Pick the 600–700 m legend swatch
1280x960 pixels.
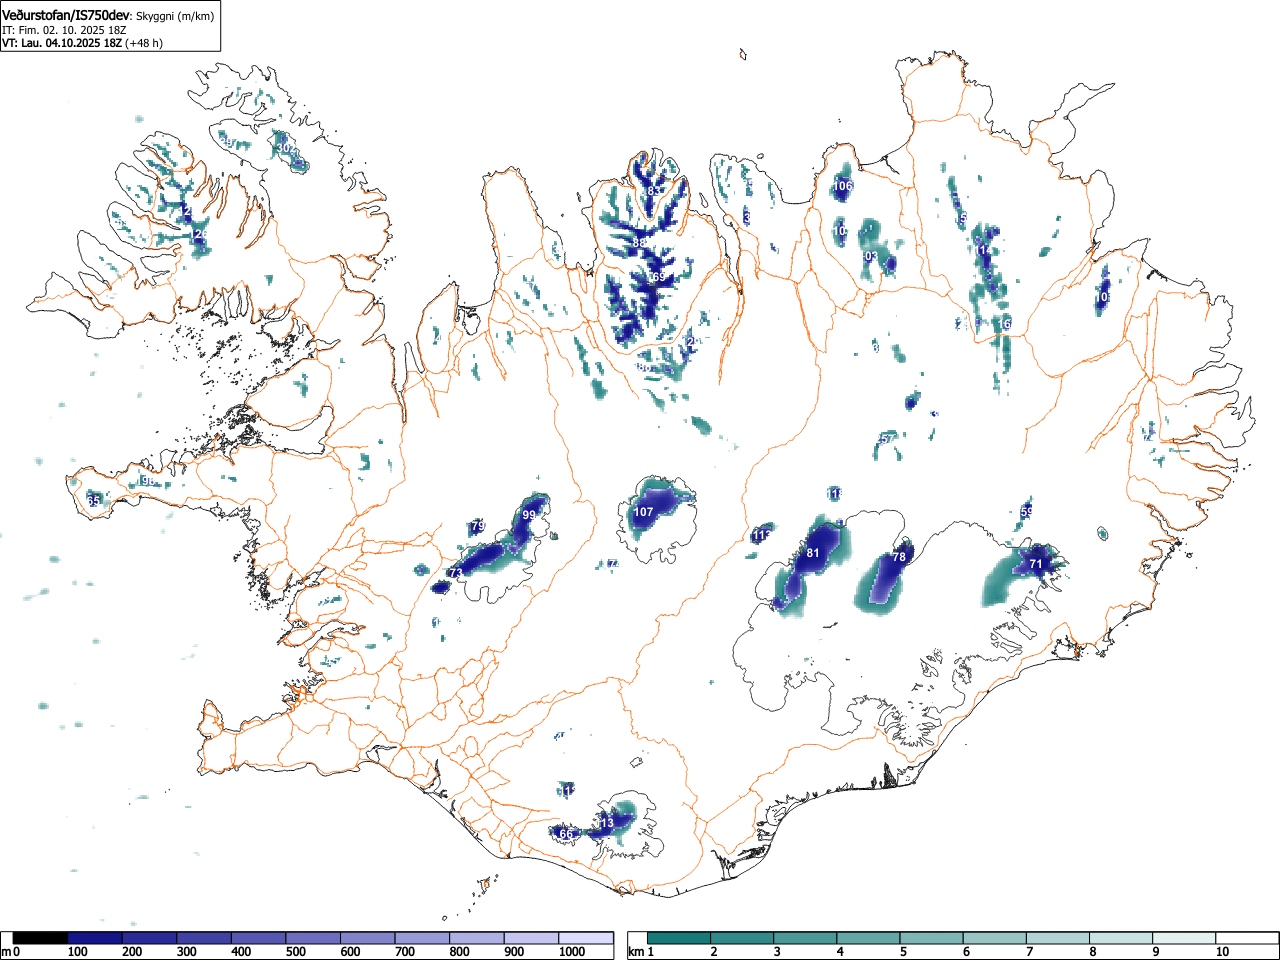click(x=368, y=938)
